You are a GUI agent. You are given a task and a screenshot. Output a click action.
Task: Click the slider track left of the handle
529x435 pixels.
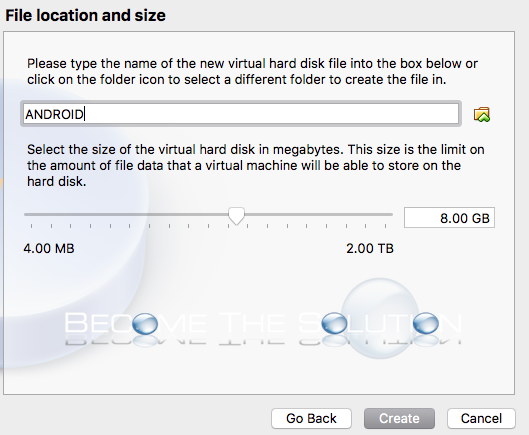click(126, 214)
